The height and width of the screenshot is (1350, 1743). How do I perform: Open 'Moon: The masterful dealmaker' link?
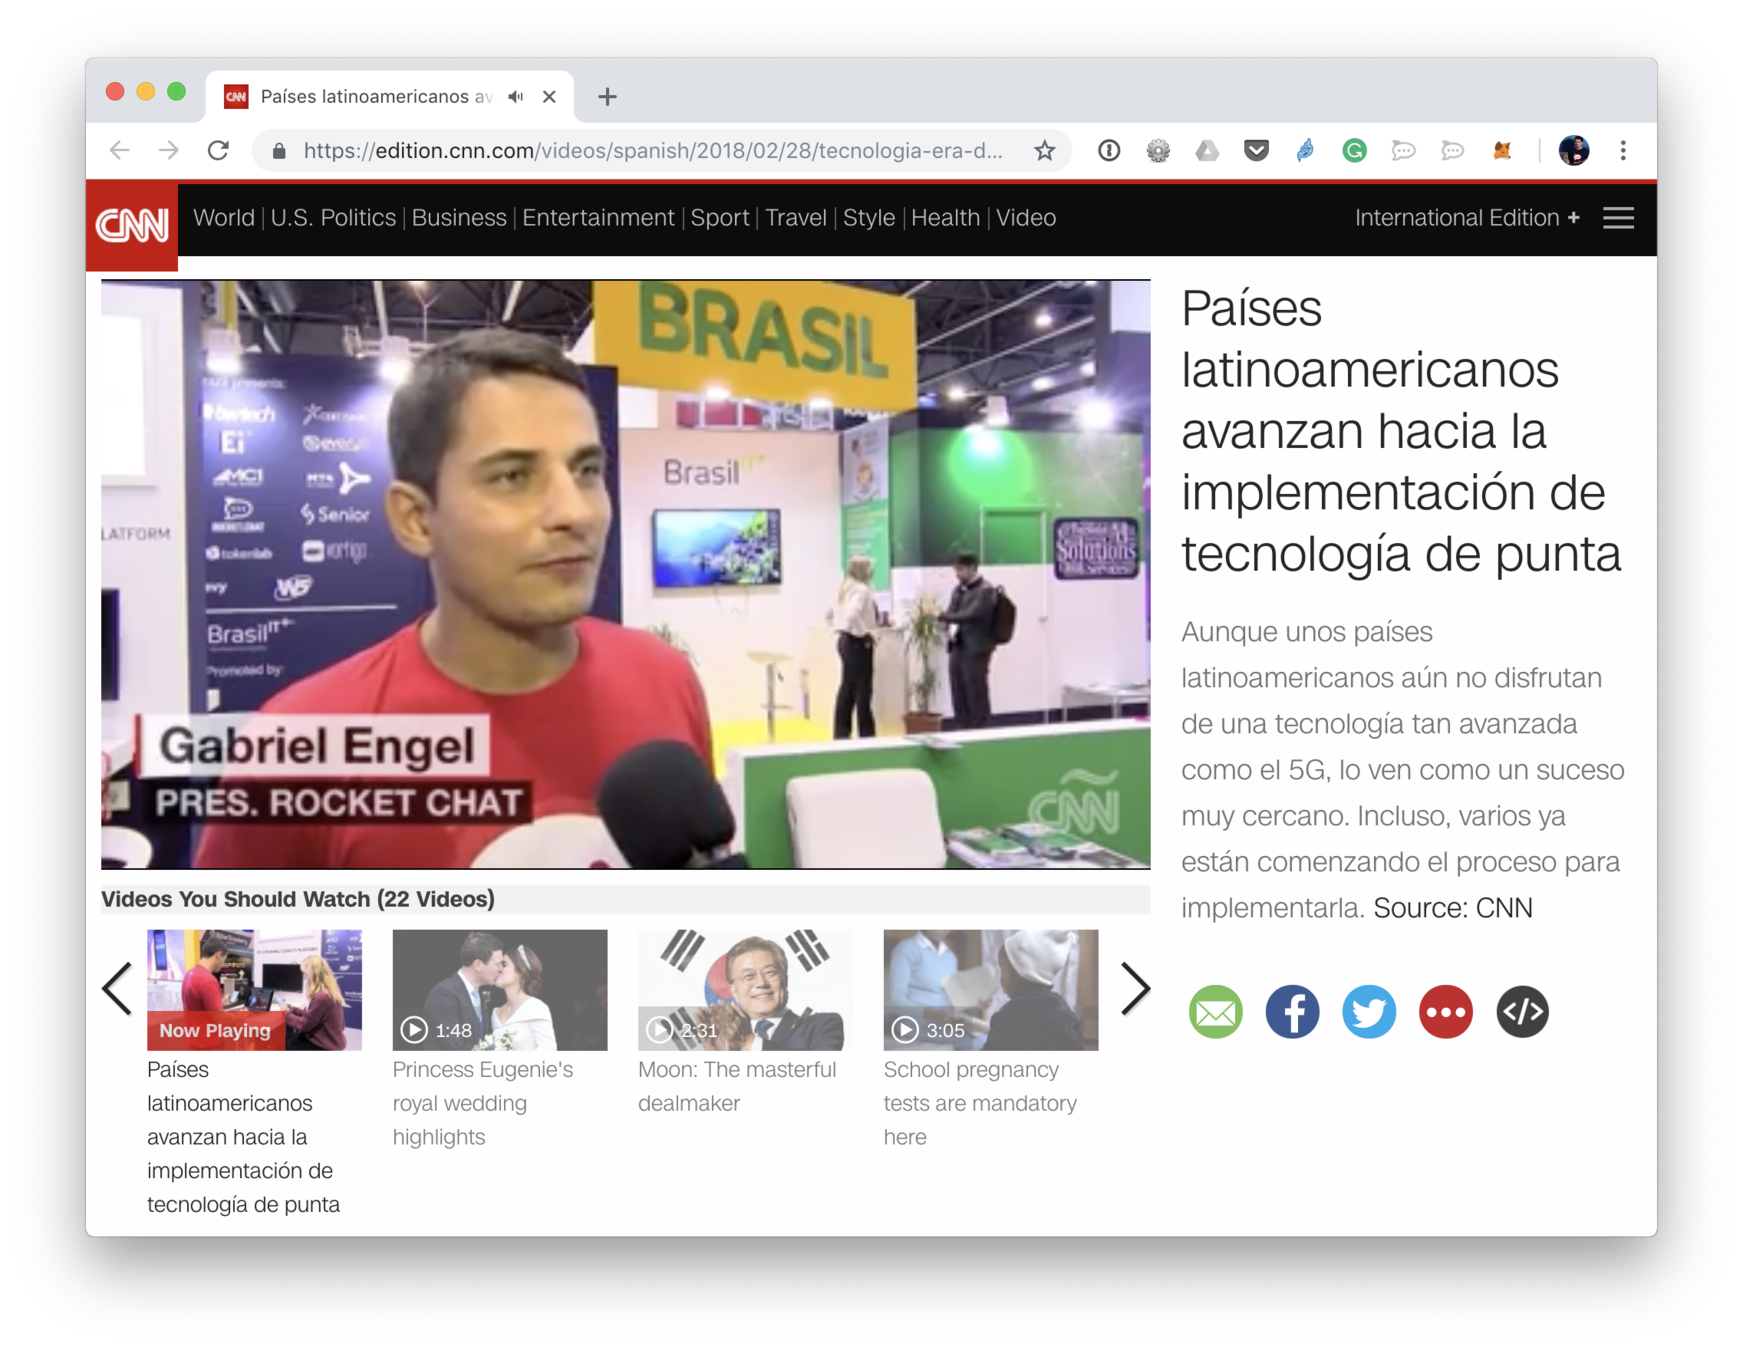tap(737, 1086)
